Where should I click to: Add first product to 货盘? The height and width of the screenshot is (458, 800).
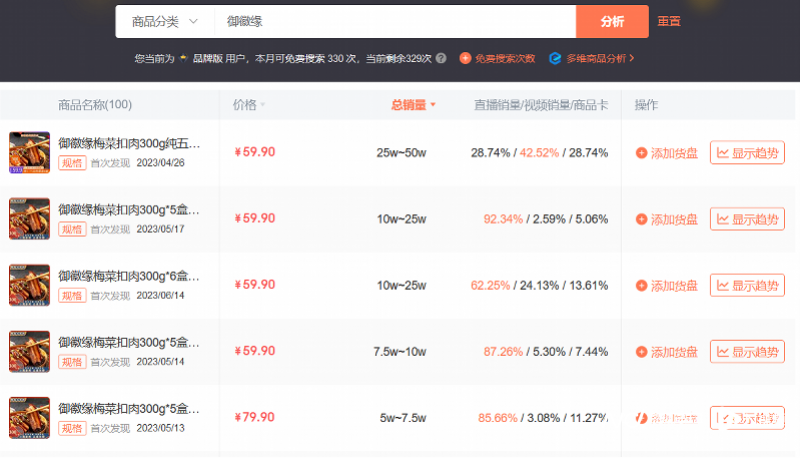666,153
